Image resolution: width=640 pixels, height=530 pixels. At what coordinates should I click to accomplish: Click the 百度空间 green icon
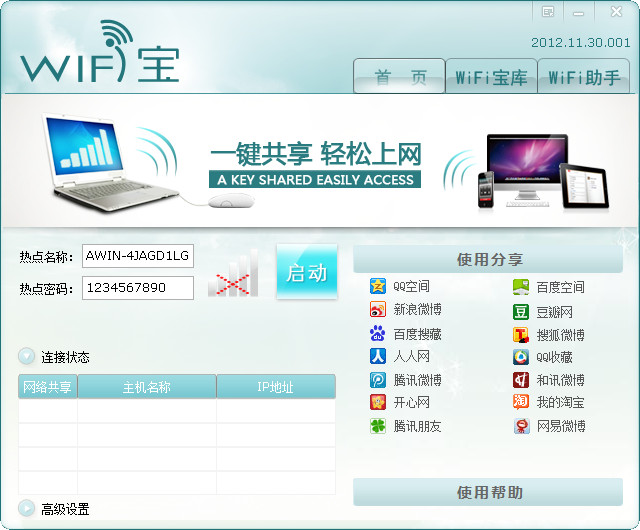(521, 287)
